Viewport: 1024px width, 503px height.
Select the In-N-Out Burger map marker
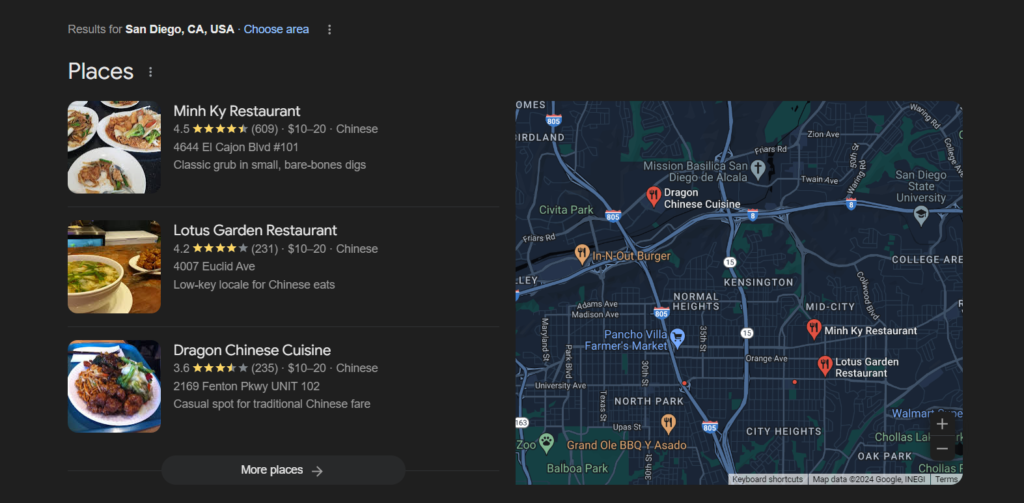coord(582,254)
